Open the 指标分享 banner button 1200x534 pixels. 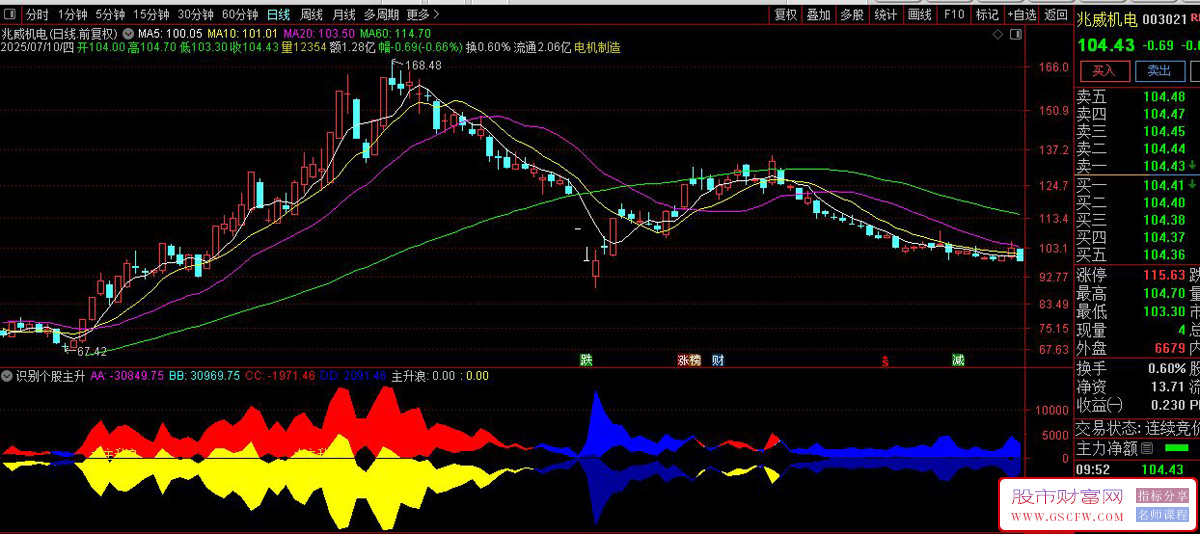point(1162,495)
